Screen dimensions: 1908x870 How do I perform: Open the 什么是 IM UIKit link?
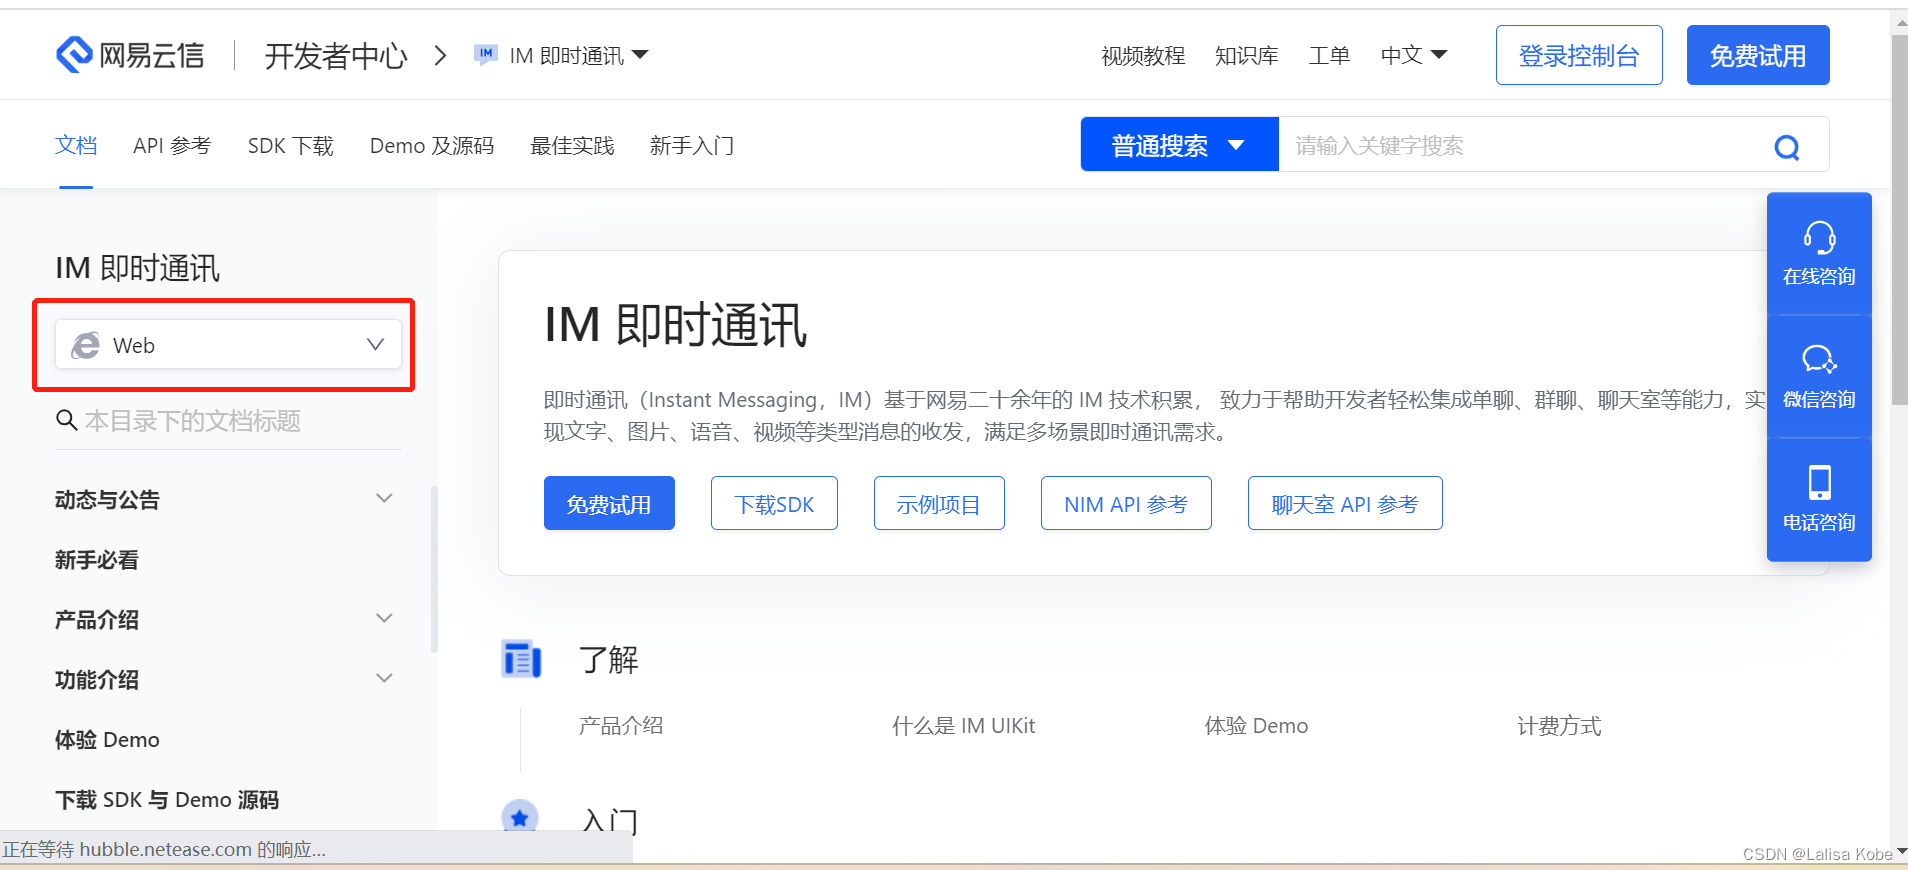(x=963, y=725)
